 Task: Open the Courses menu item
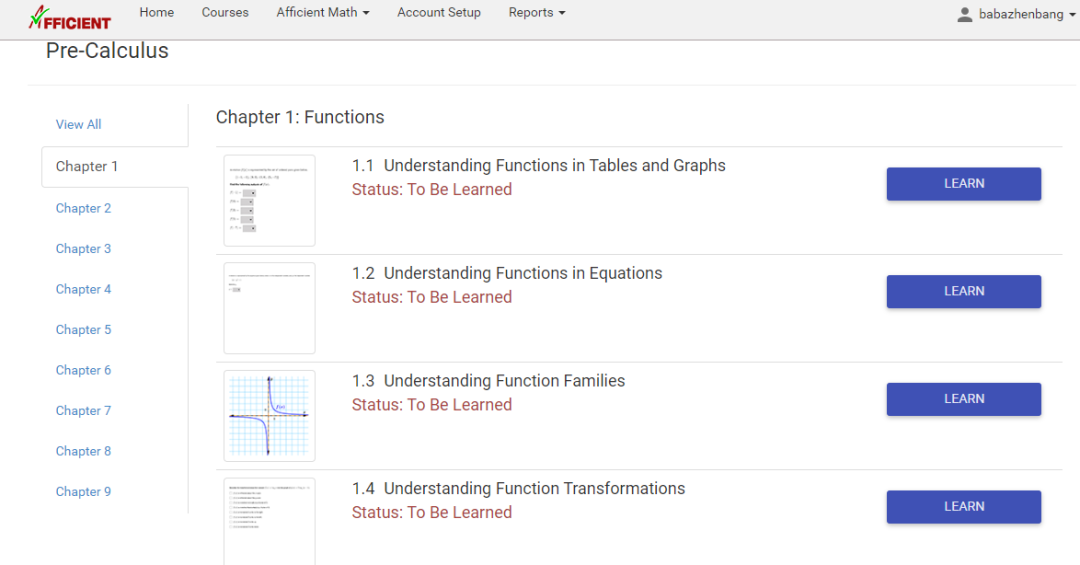click(x=225, y=13)
